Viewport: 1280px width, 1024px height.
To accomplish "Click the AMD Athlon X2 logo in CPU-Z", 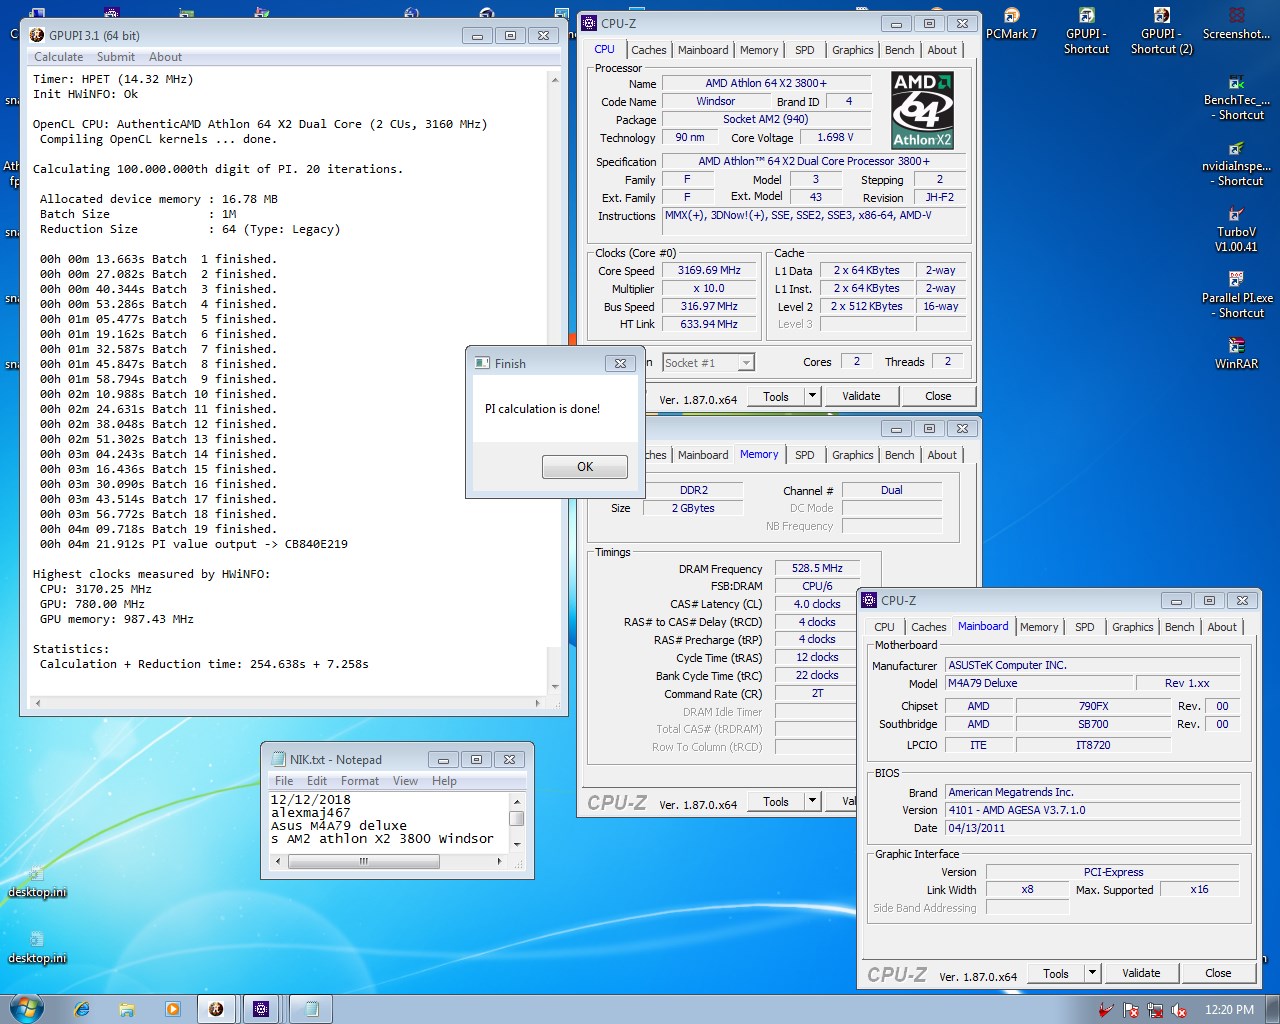I will tap(922, 110).
